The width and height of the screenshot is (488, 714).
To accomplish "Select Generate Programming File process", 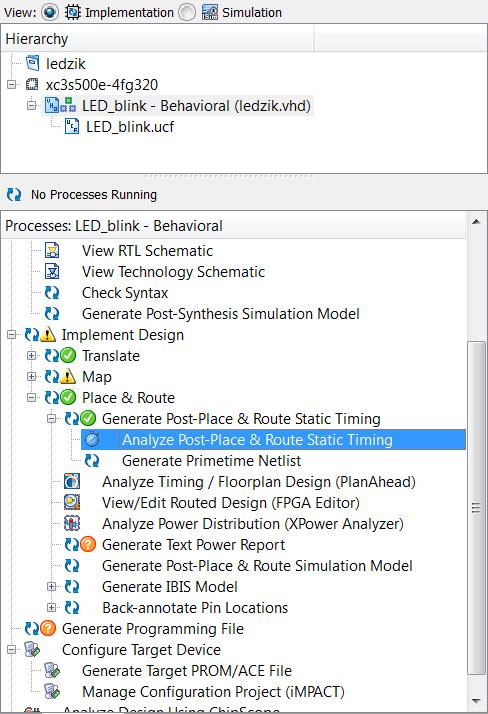I will (153, 628).
